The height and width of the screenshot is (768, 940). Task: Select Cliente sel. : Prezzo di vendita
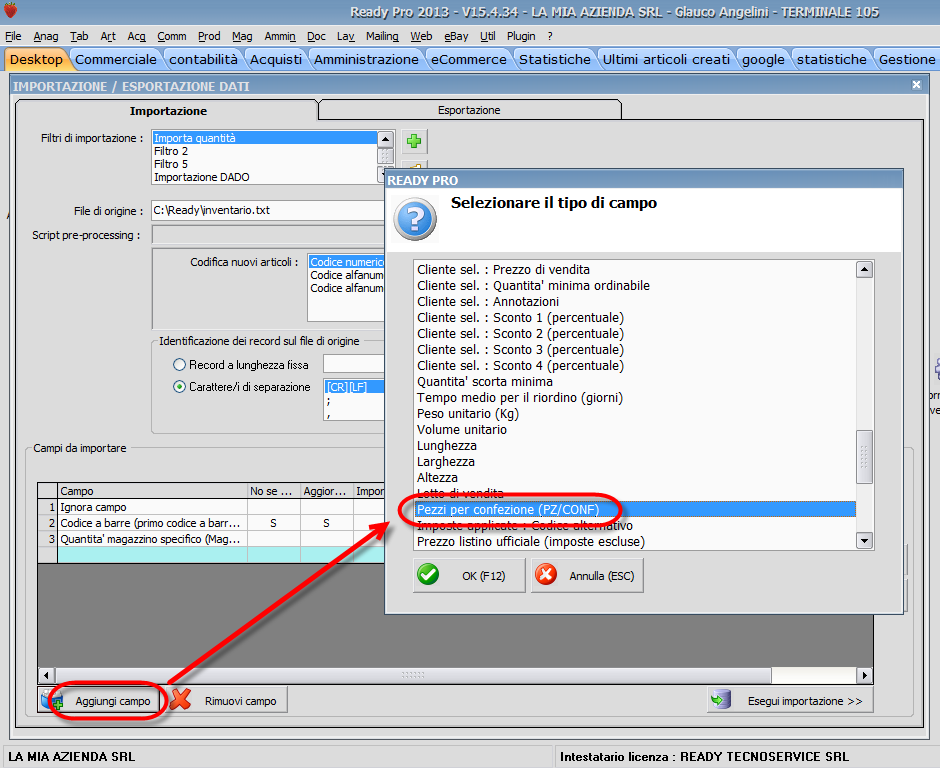(635, 270)
